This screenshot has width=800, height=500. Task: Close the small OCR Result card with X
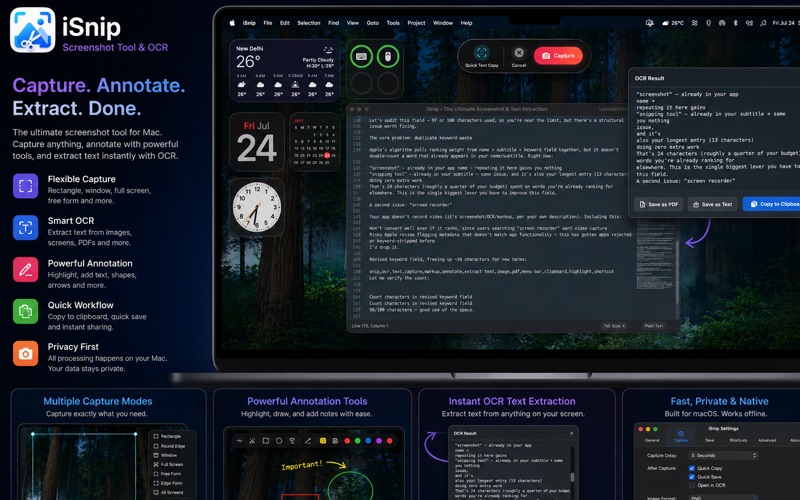[571, 433]
